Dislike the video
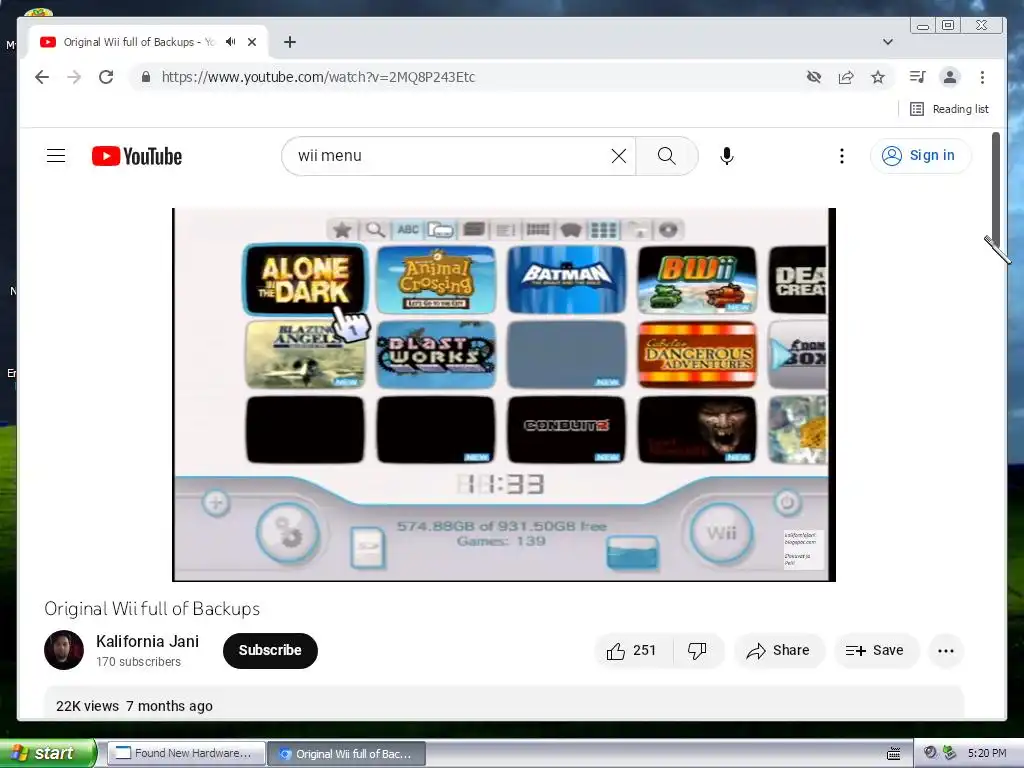1024x768 pixels. [x=697, y=650]
